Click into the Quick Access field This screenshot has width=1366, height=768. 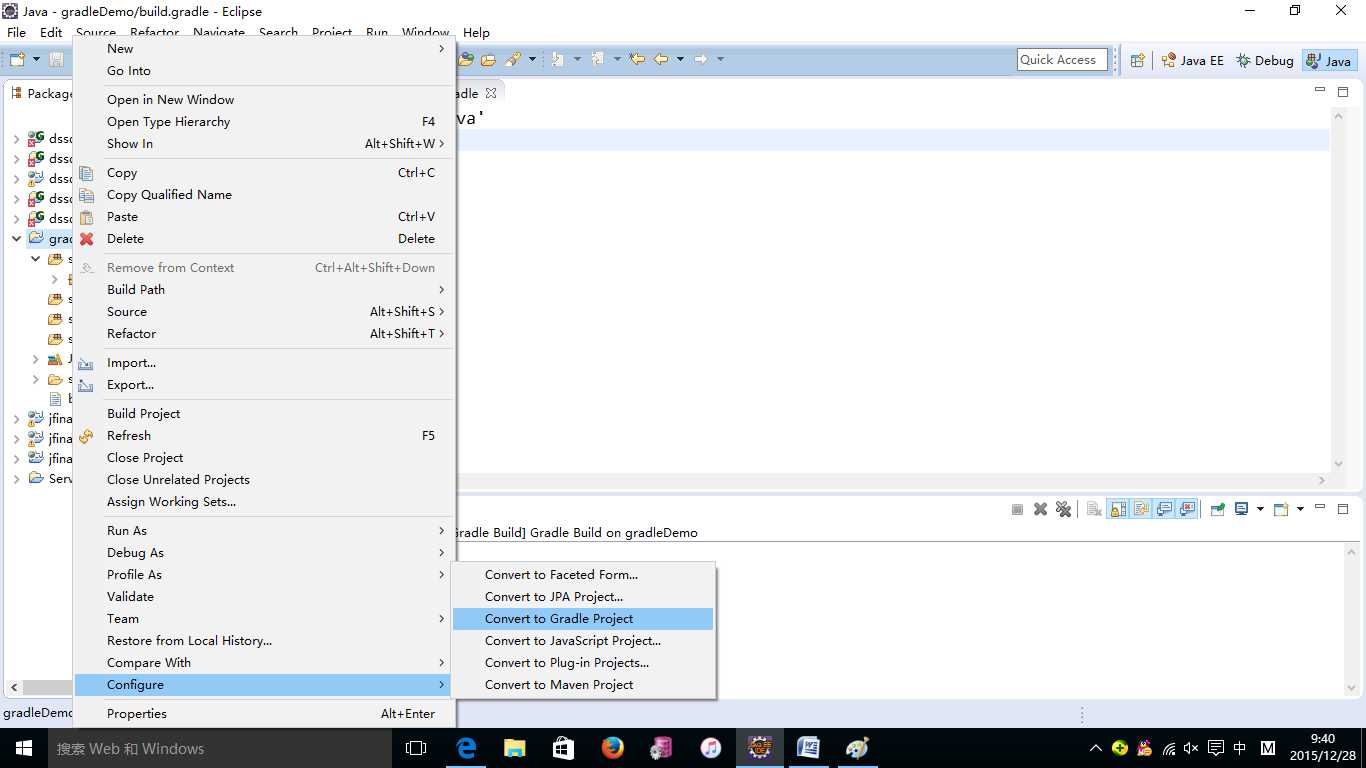pyautogui.click(x=1062, y=60)
